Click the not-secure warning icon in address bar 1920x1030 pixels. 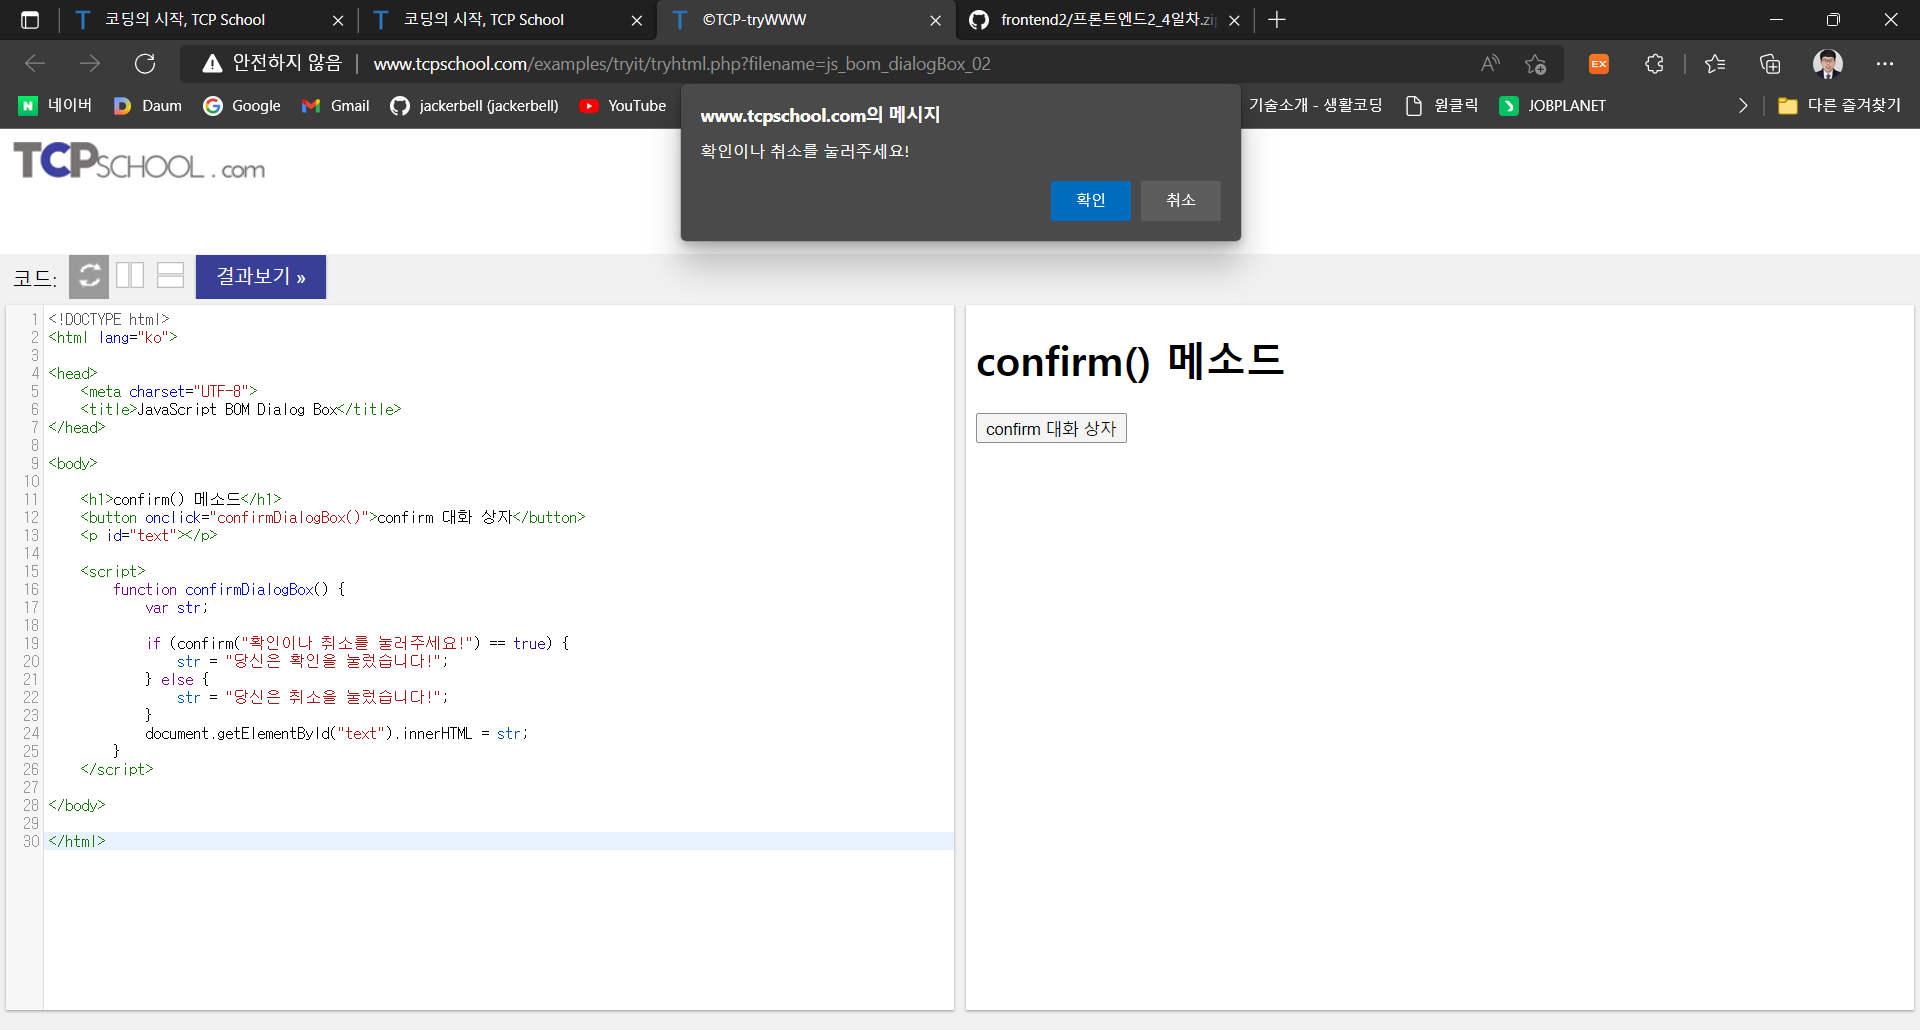tap(212, 64)
